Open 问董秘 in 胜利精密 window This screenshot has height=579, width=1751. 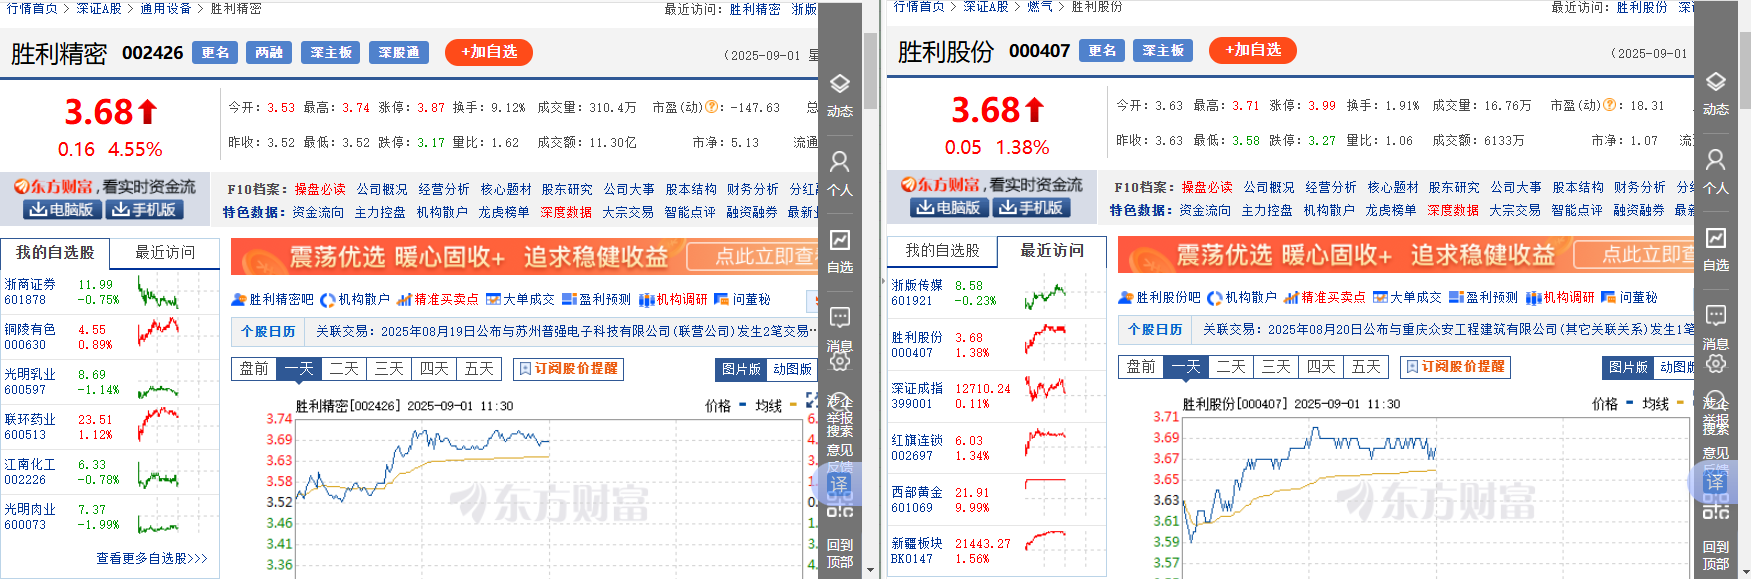tap(742, 299)
